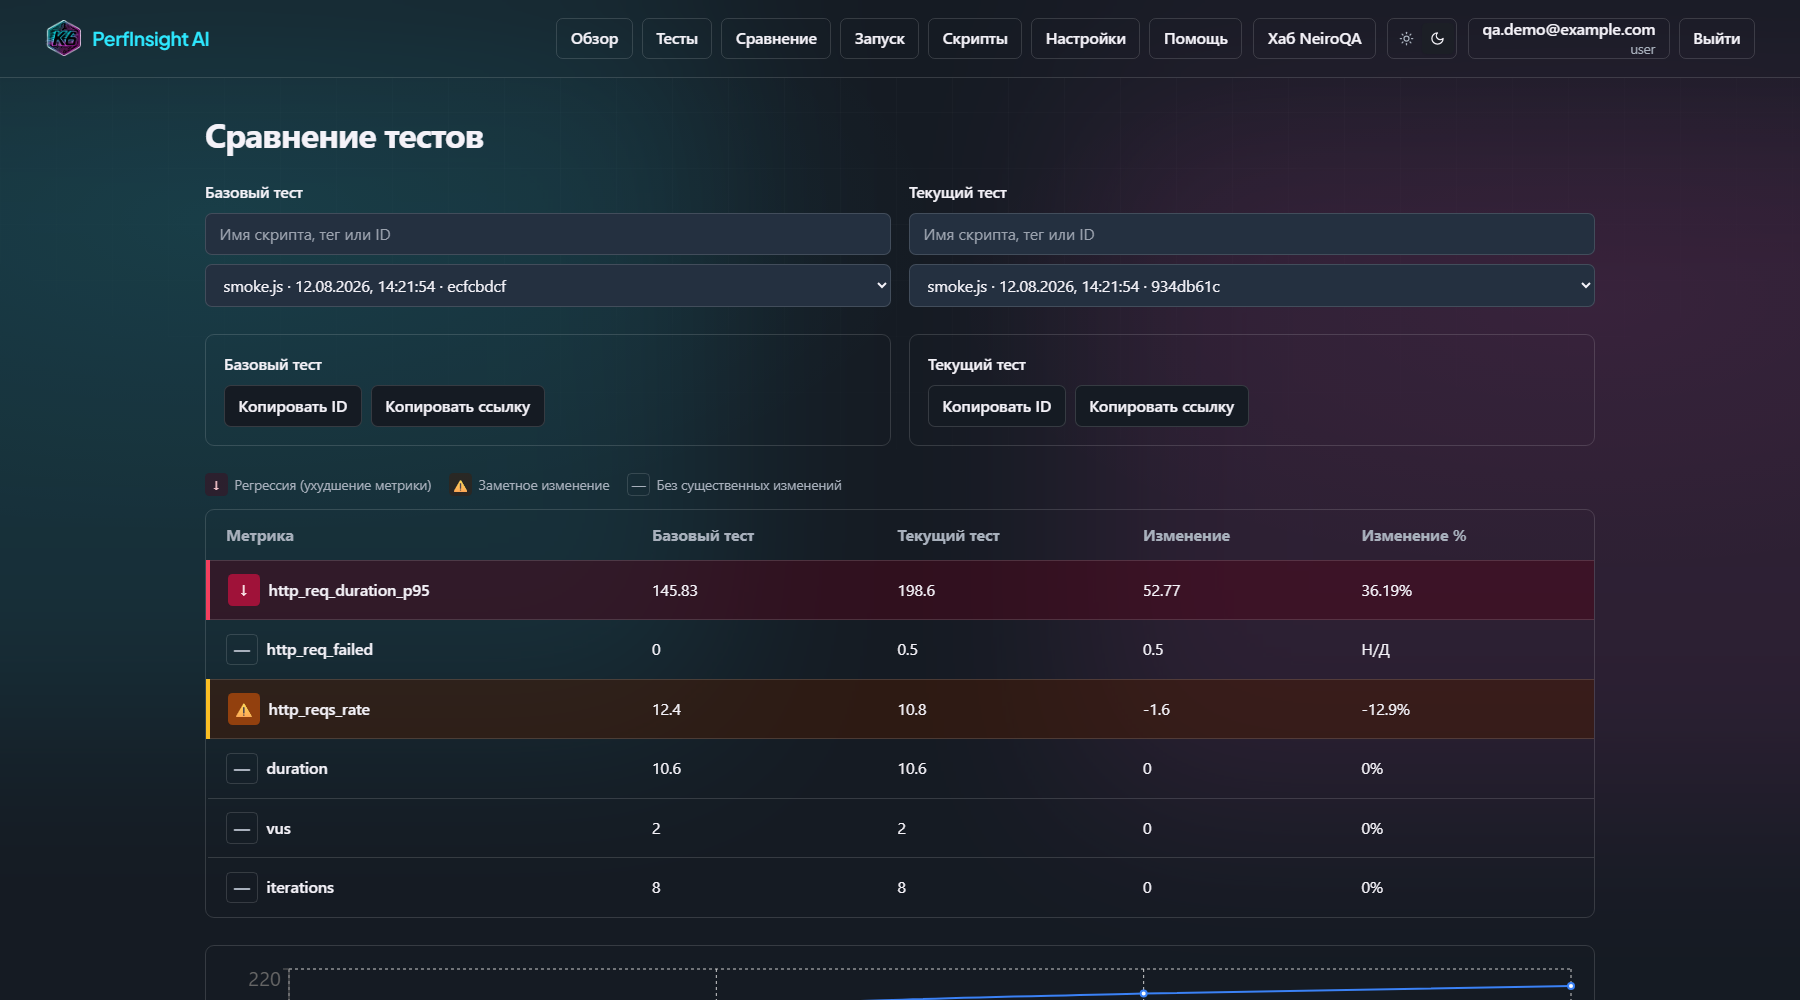Image resolution: width=1800 pixels, height=1000 pixels.
Task: Click dash icon on vus row
Action: (242, 829)
